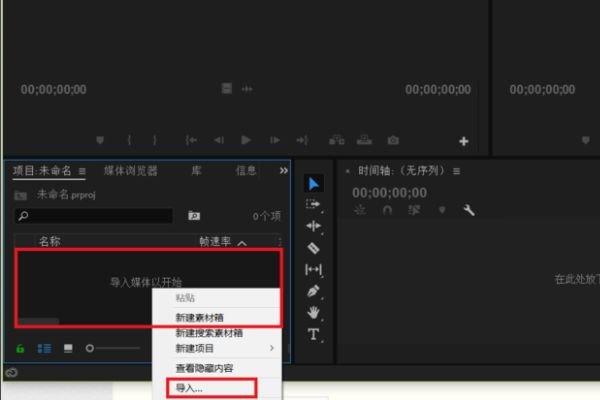Select the Hand tool
Screen dimensions: 600x400
(x=313, y=312)
